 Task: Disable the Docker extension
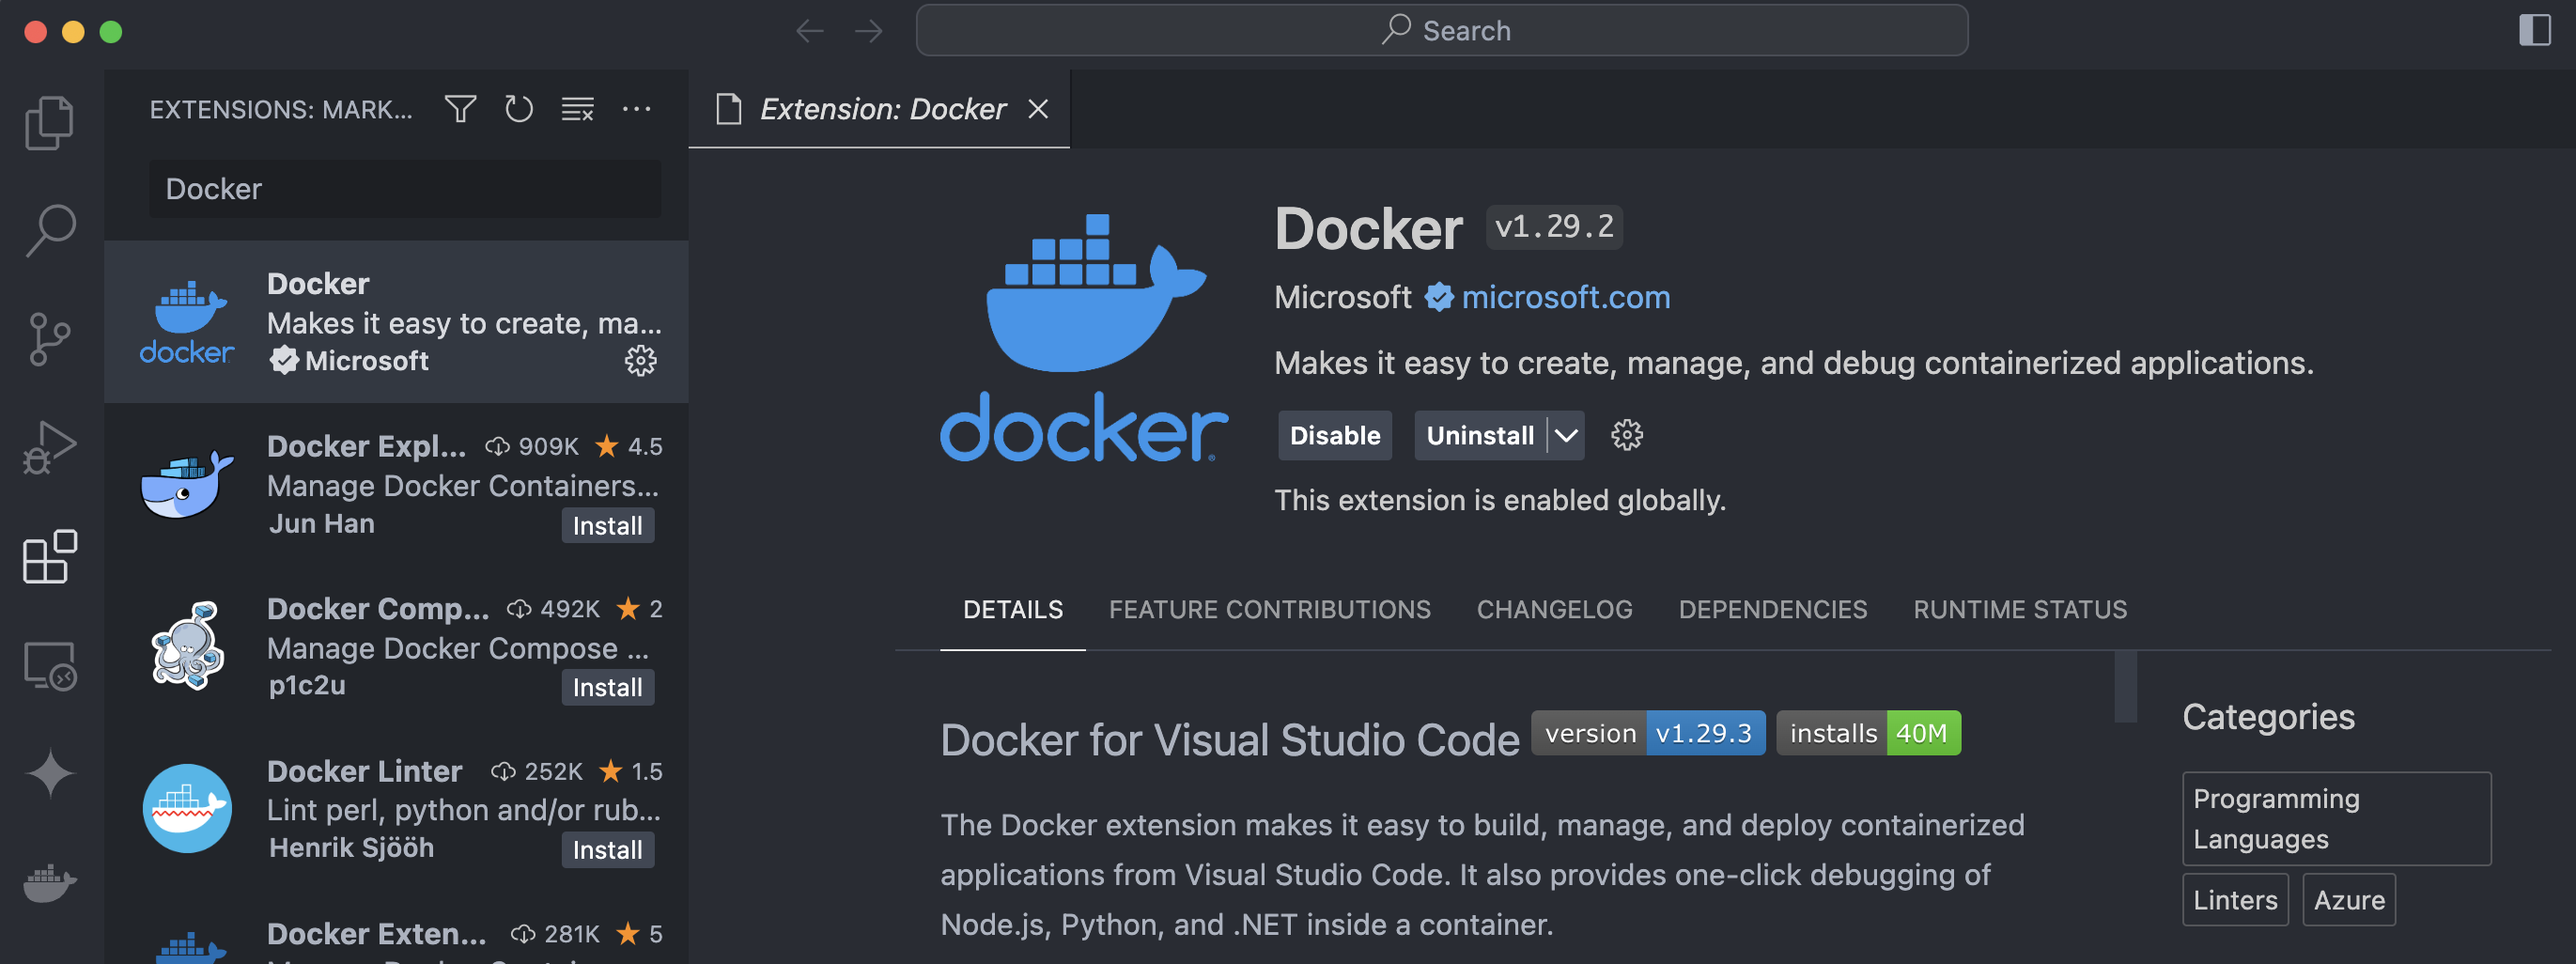pyautogui.click(x=1334, y=435)
